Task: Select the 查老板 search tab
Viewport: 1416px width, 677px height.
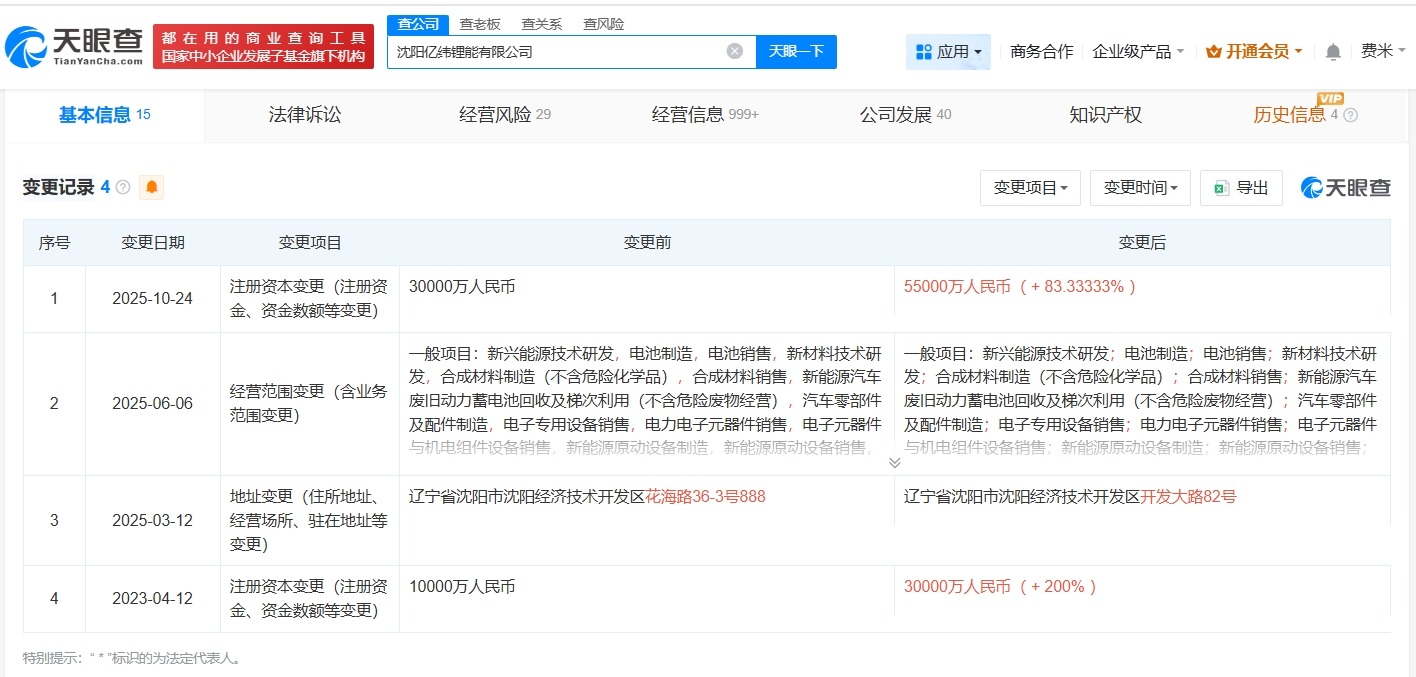Action: coord(479,23)
